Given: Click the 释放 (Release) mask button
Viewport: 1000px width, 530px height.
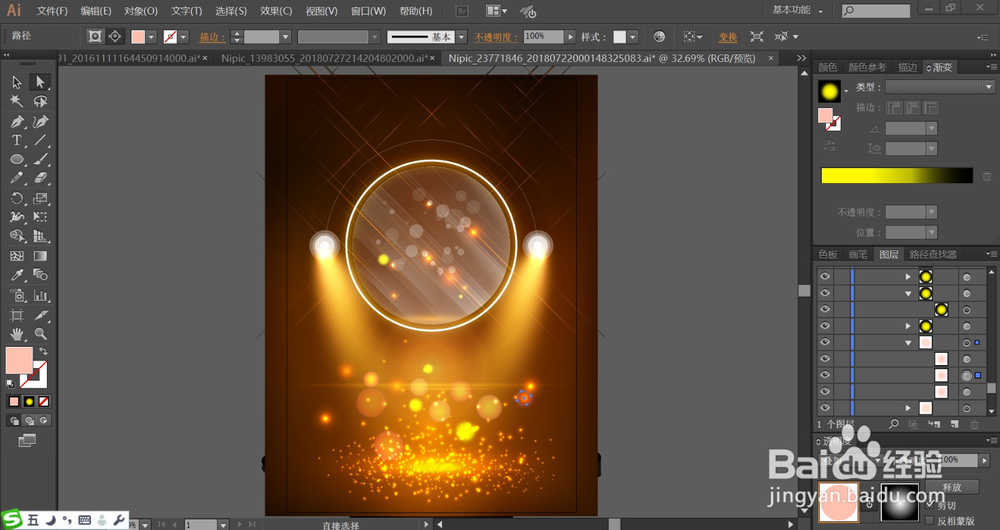Looking at the screenshot, I should click(952, 487).
